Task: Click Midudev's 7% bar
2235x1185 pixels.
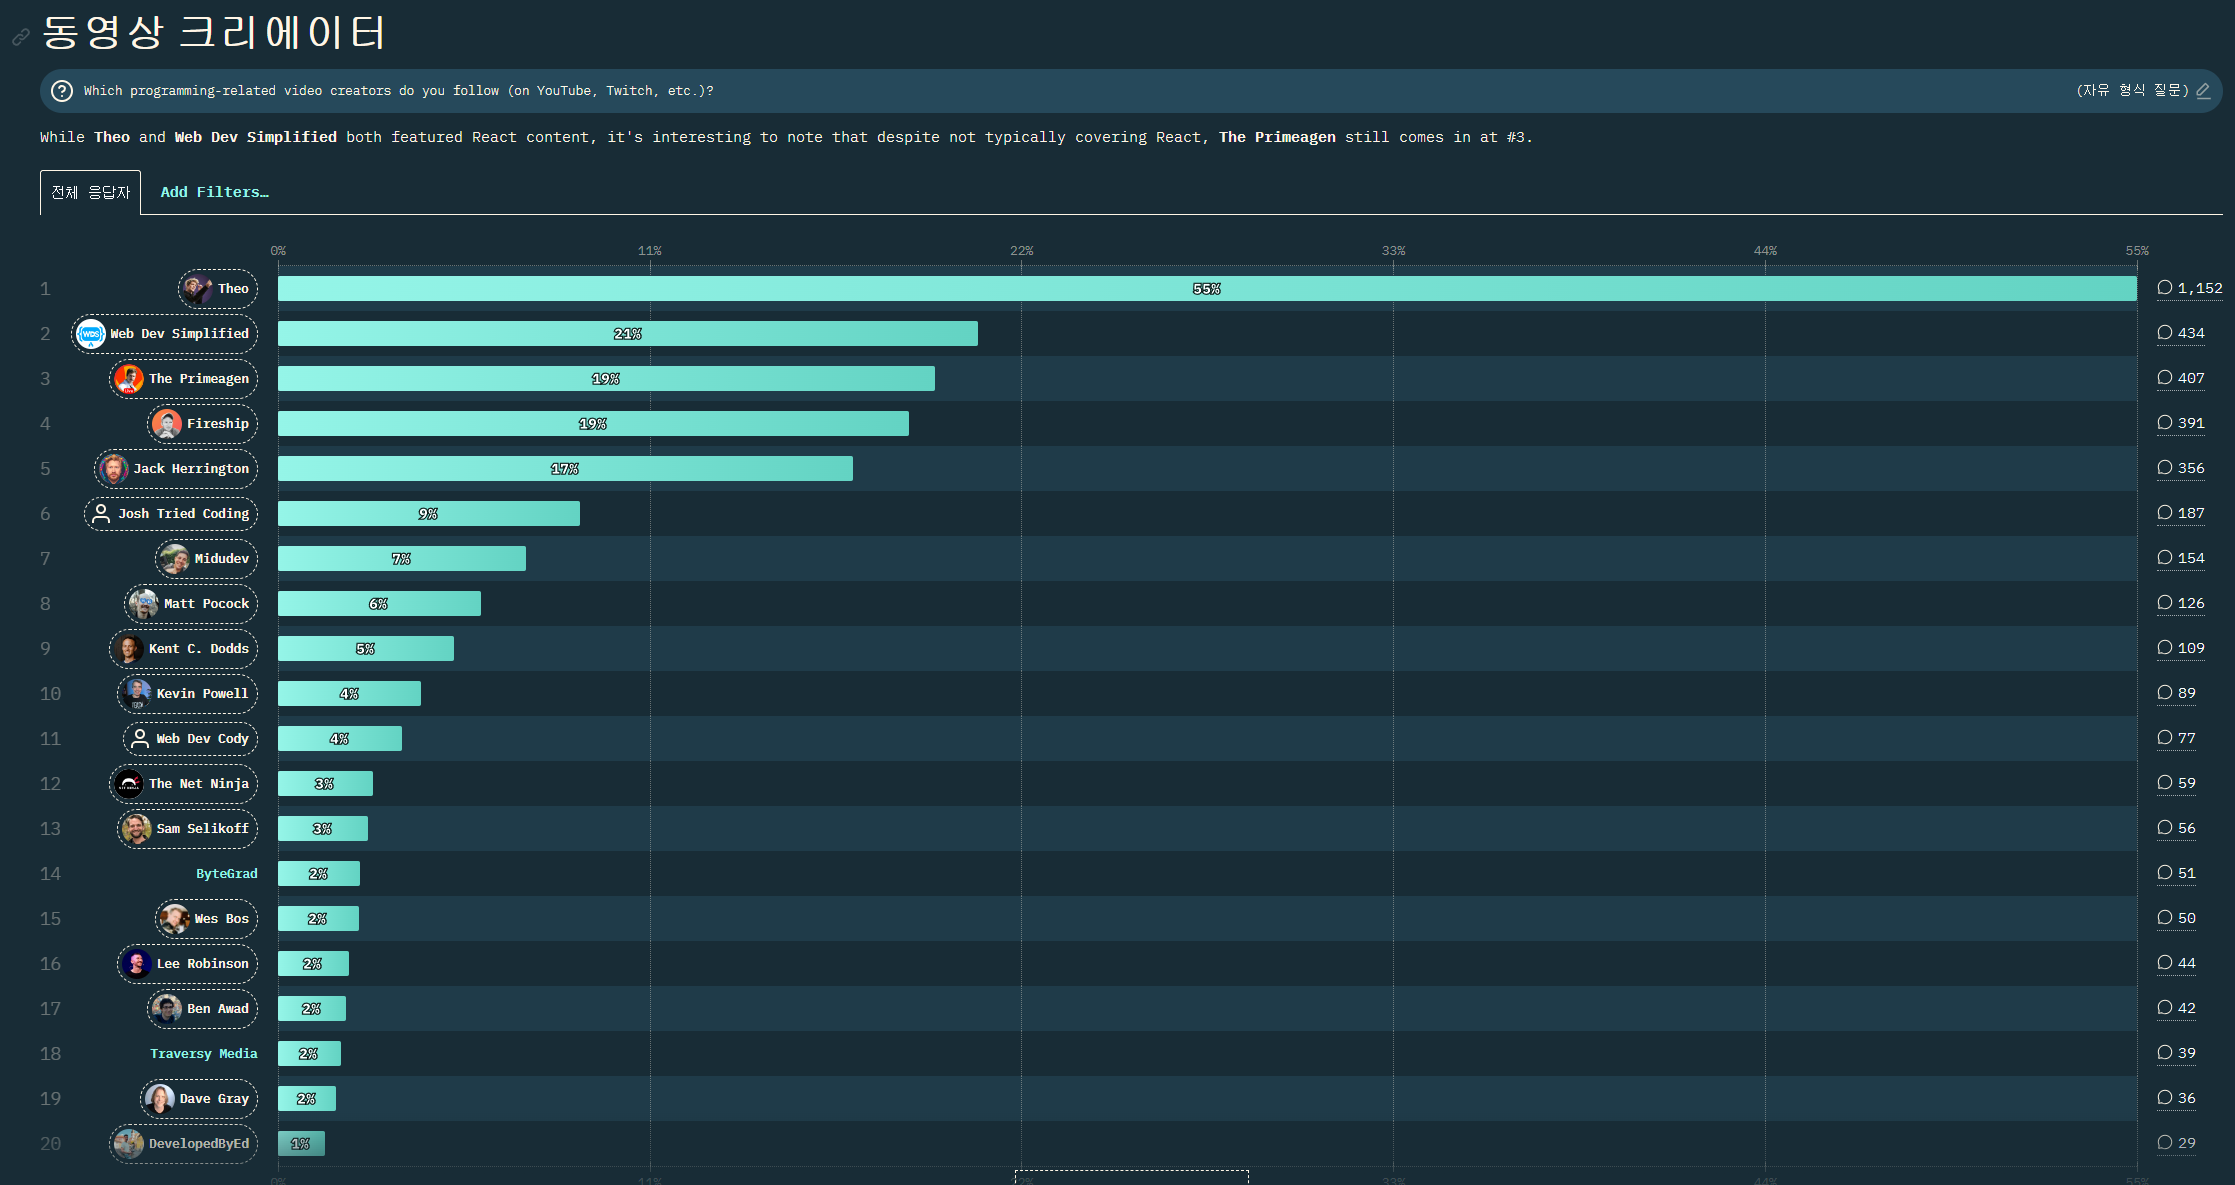Action: coord(401,559)
